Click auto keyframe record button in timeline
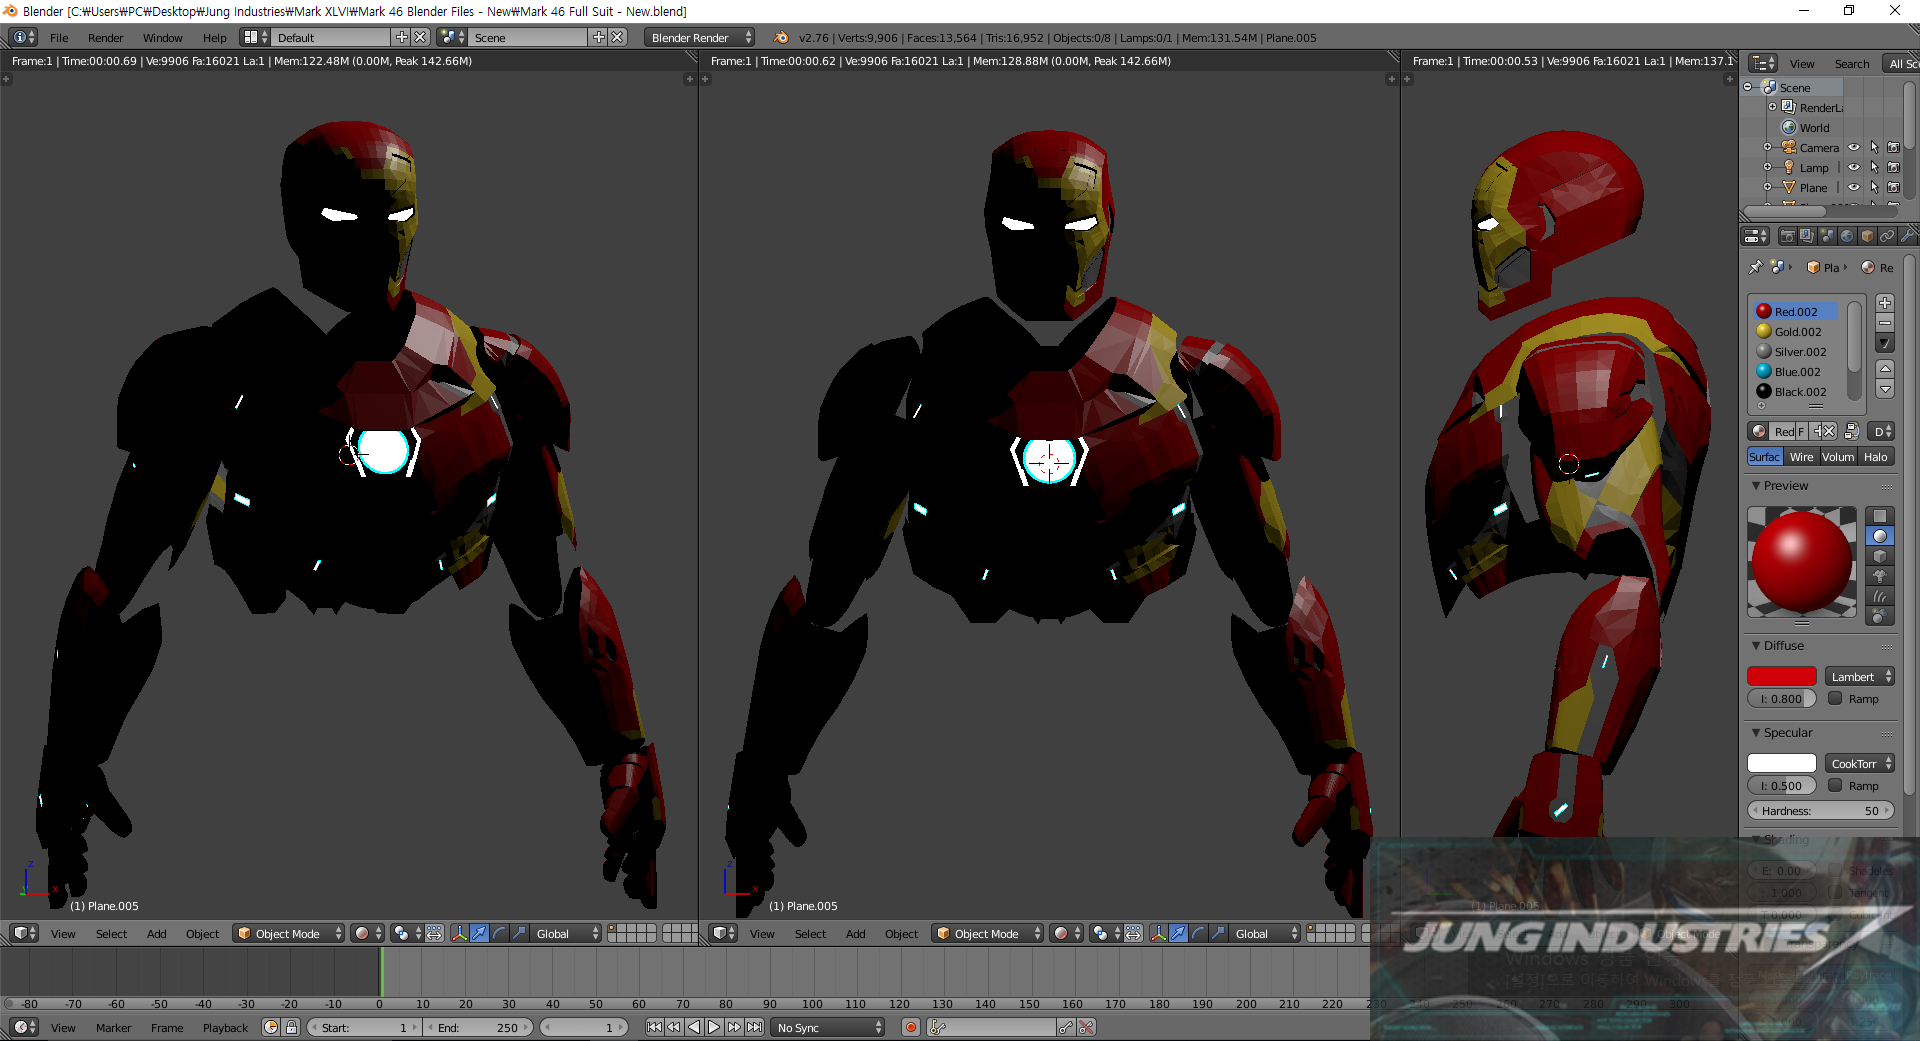This screenshot has height=1041, width=1920. (x=910, y=1027)
